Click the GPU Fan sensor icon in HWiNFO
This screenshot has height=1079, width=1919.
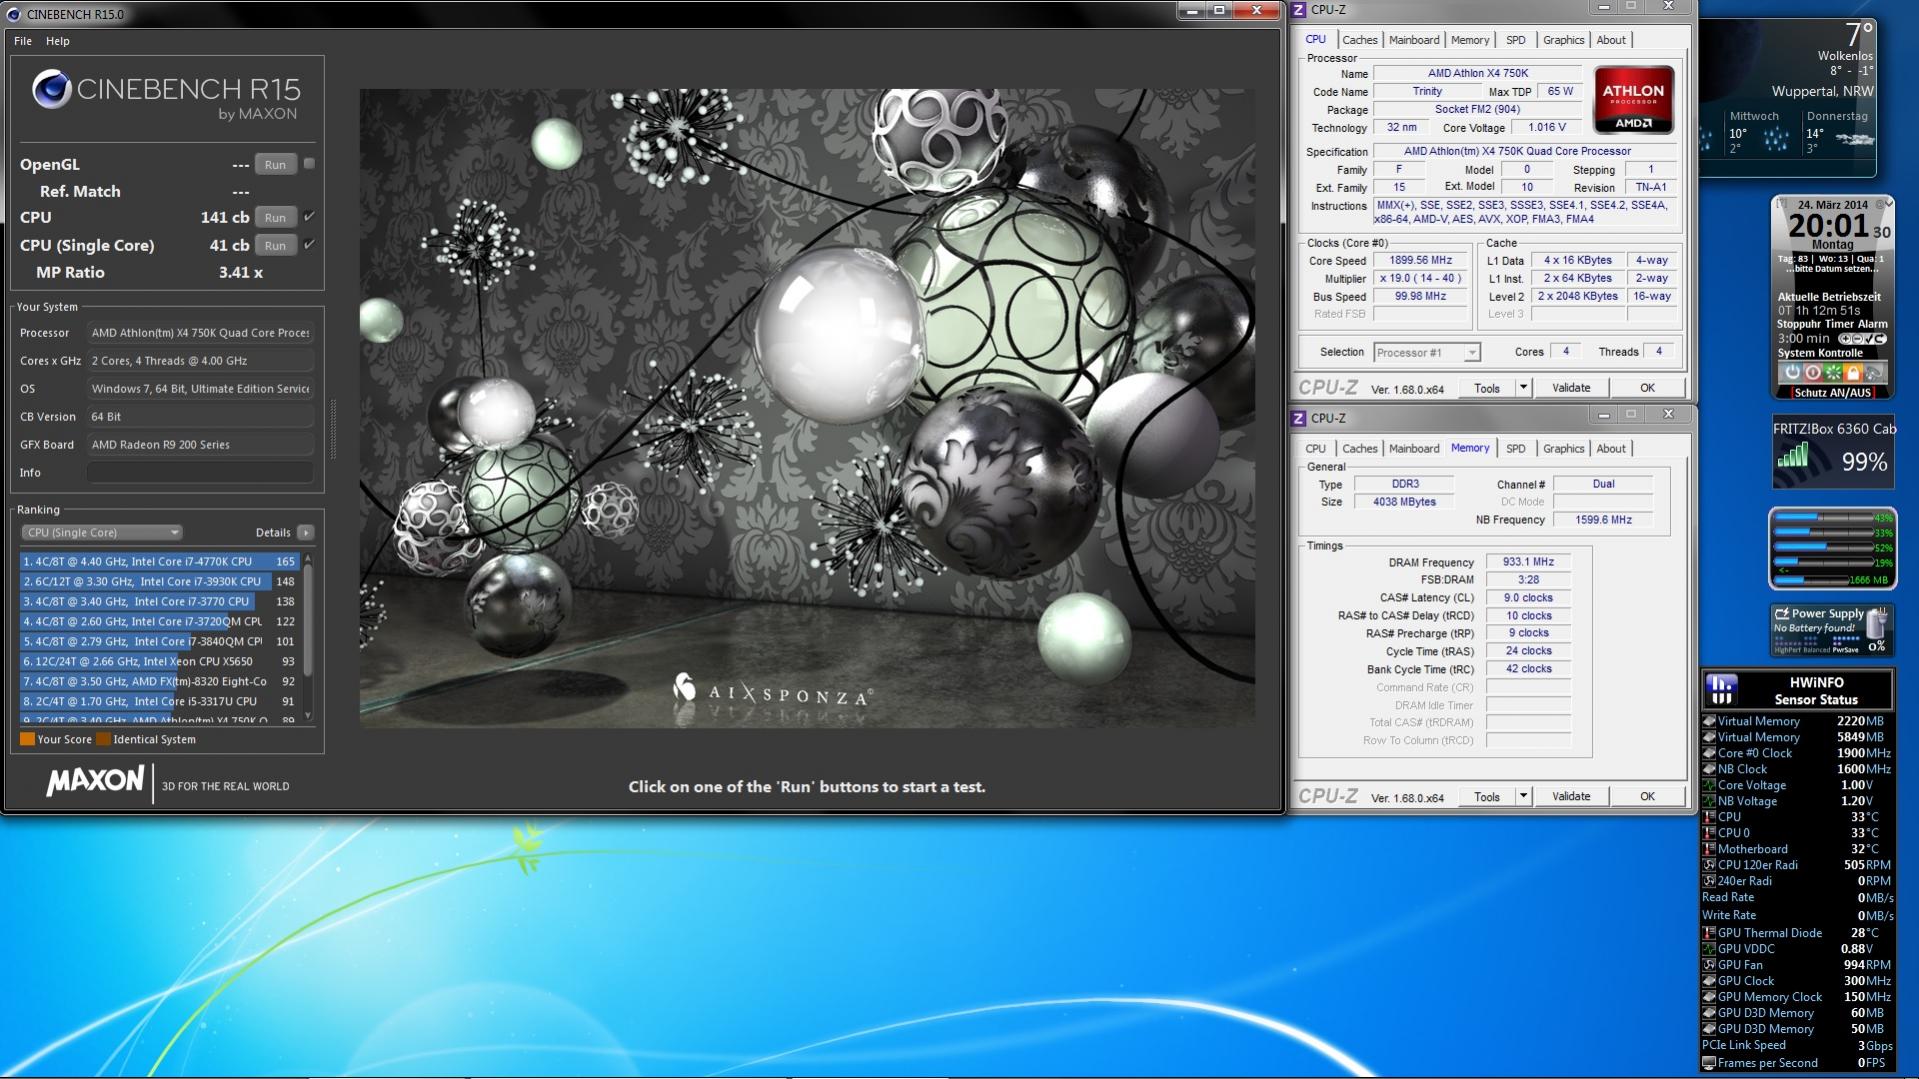point(1709,966)
